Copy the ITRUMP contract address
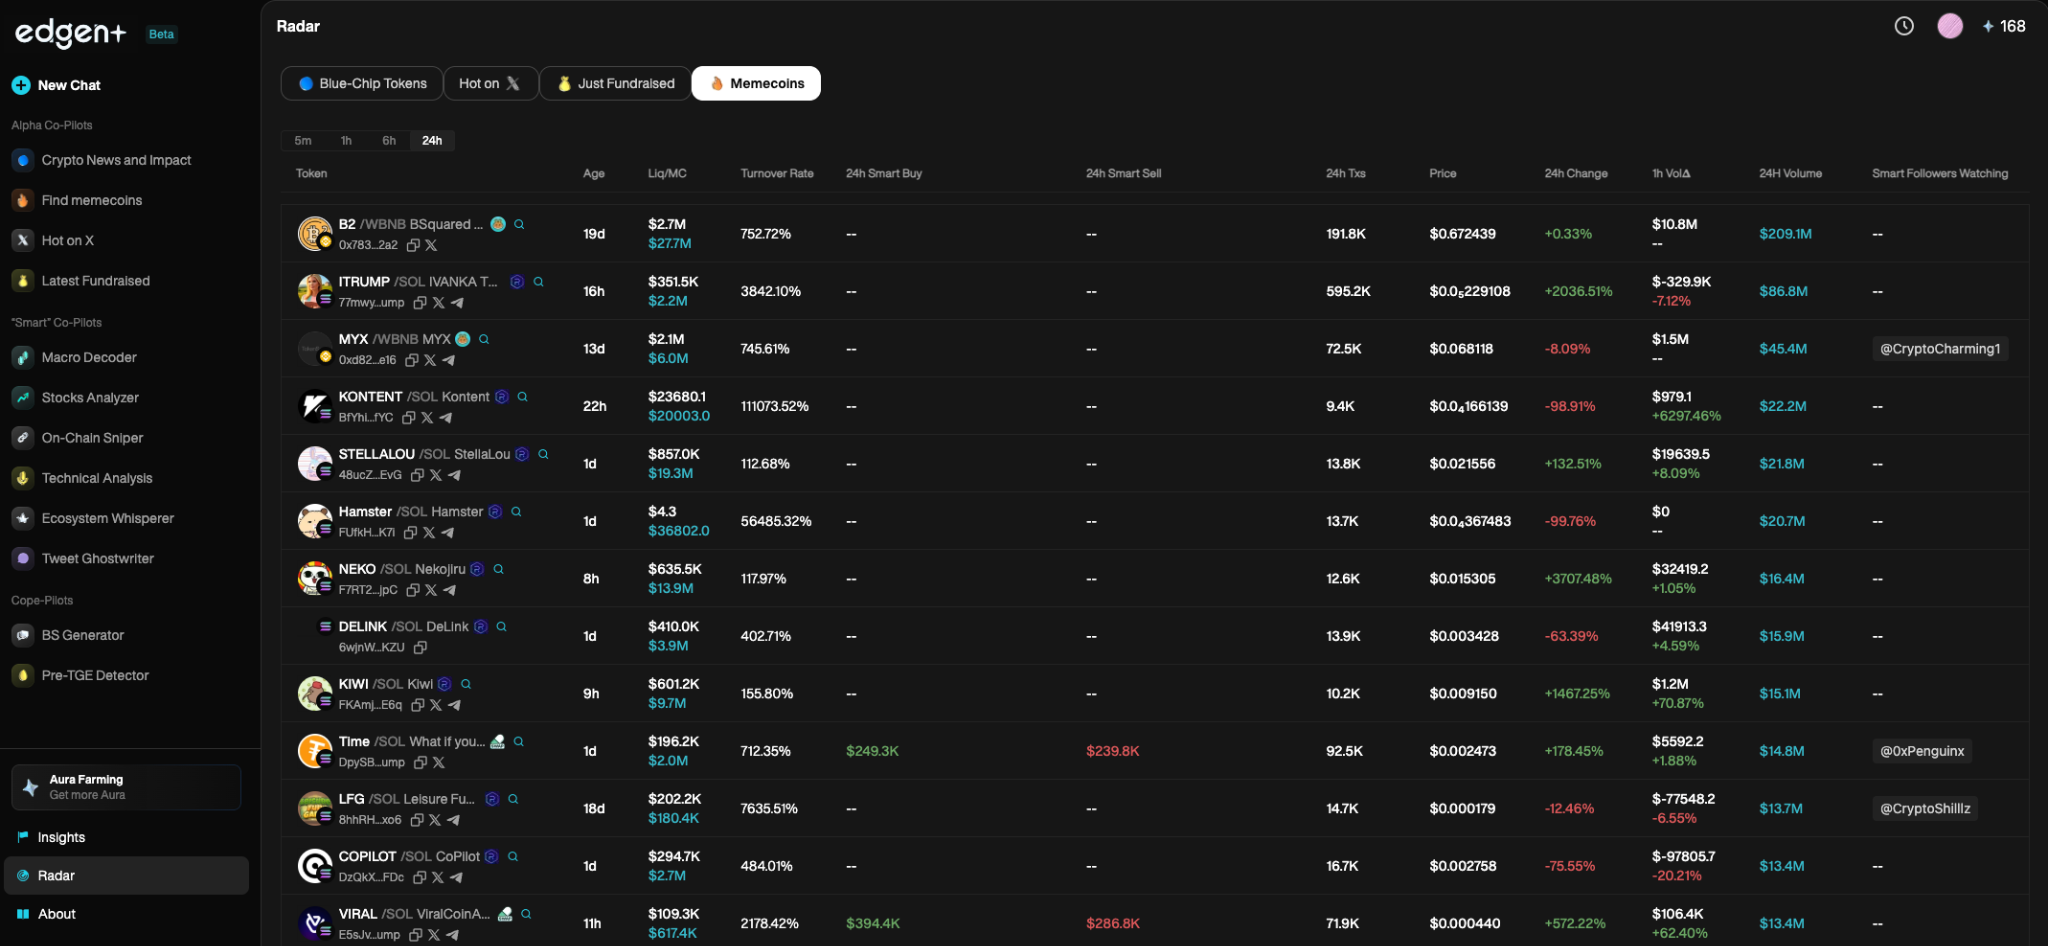The width and height of the screenshot is (2048, 946). click(x=421, y=302)
